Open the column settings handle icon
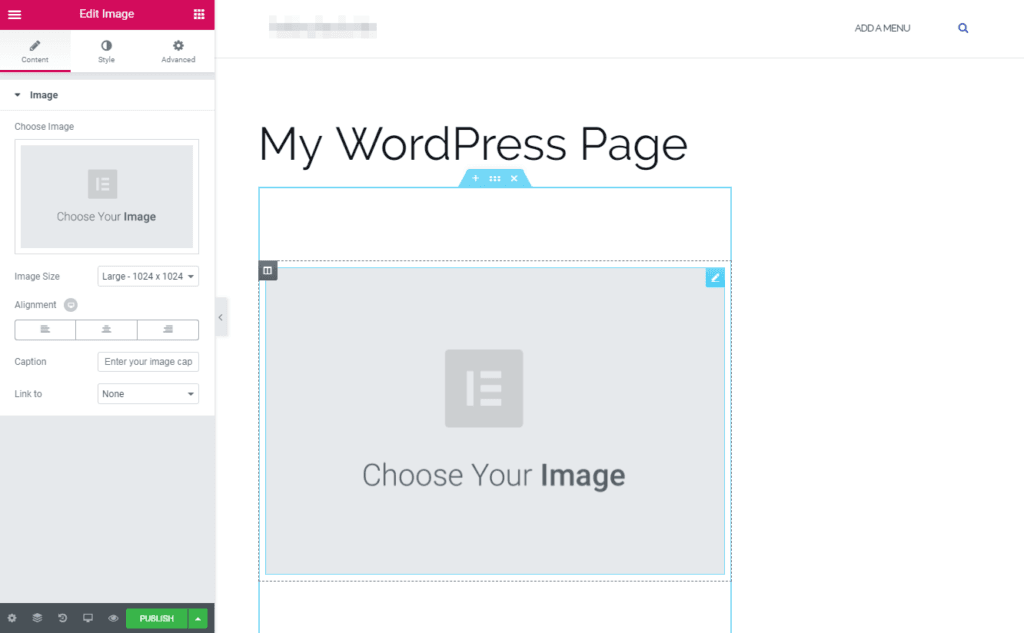1024x633 pixels. tap(267, 270)
